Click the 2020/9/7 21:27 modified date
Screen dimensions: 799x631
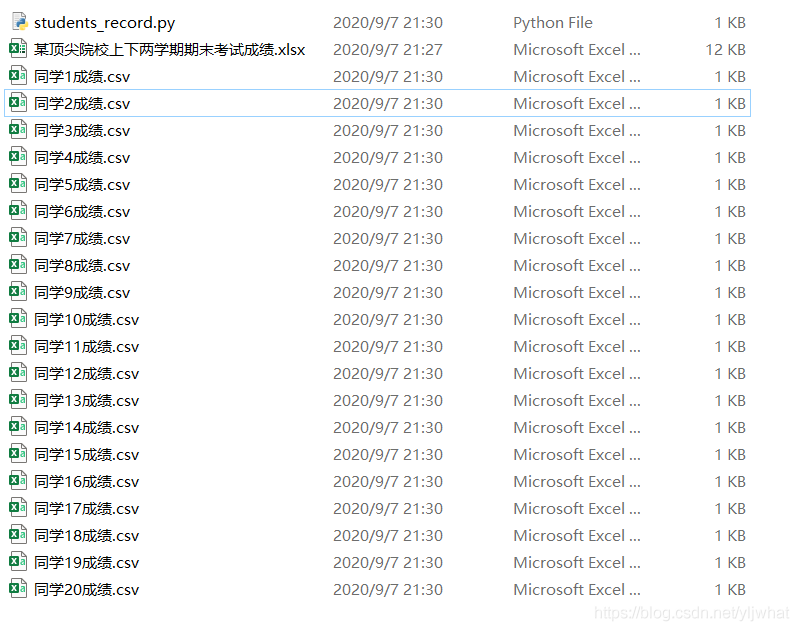click(388, 50)
